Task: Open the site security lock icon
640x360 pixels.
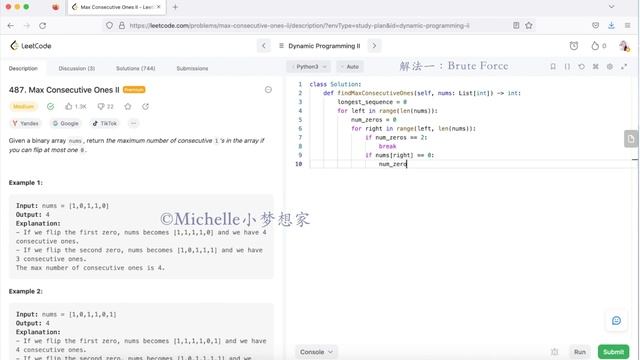Action: [122, 25]
